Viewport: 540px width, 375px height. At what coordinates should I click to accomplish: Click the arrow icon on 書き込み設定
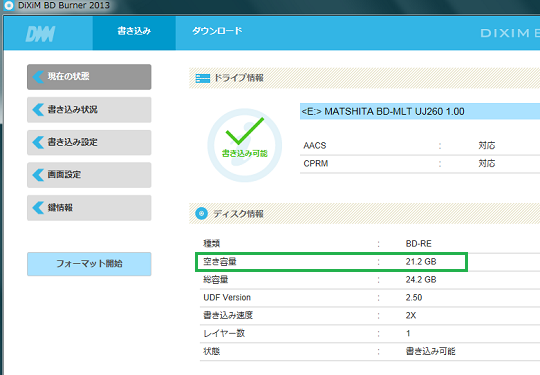click(38, 142)
